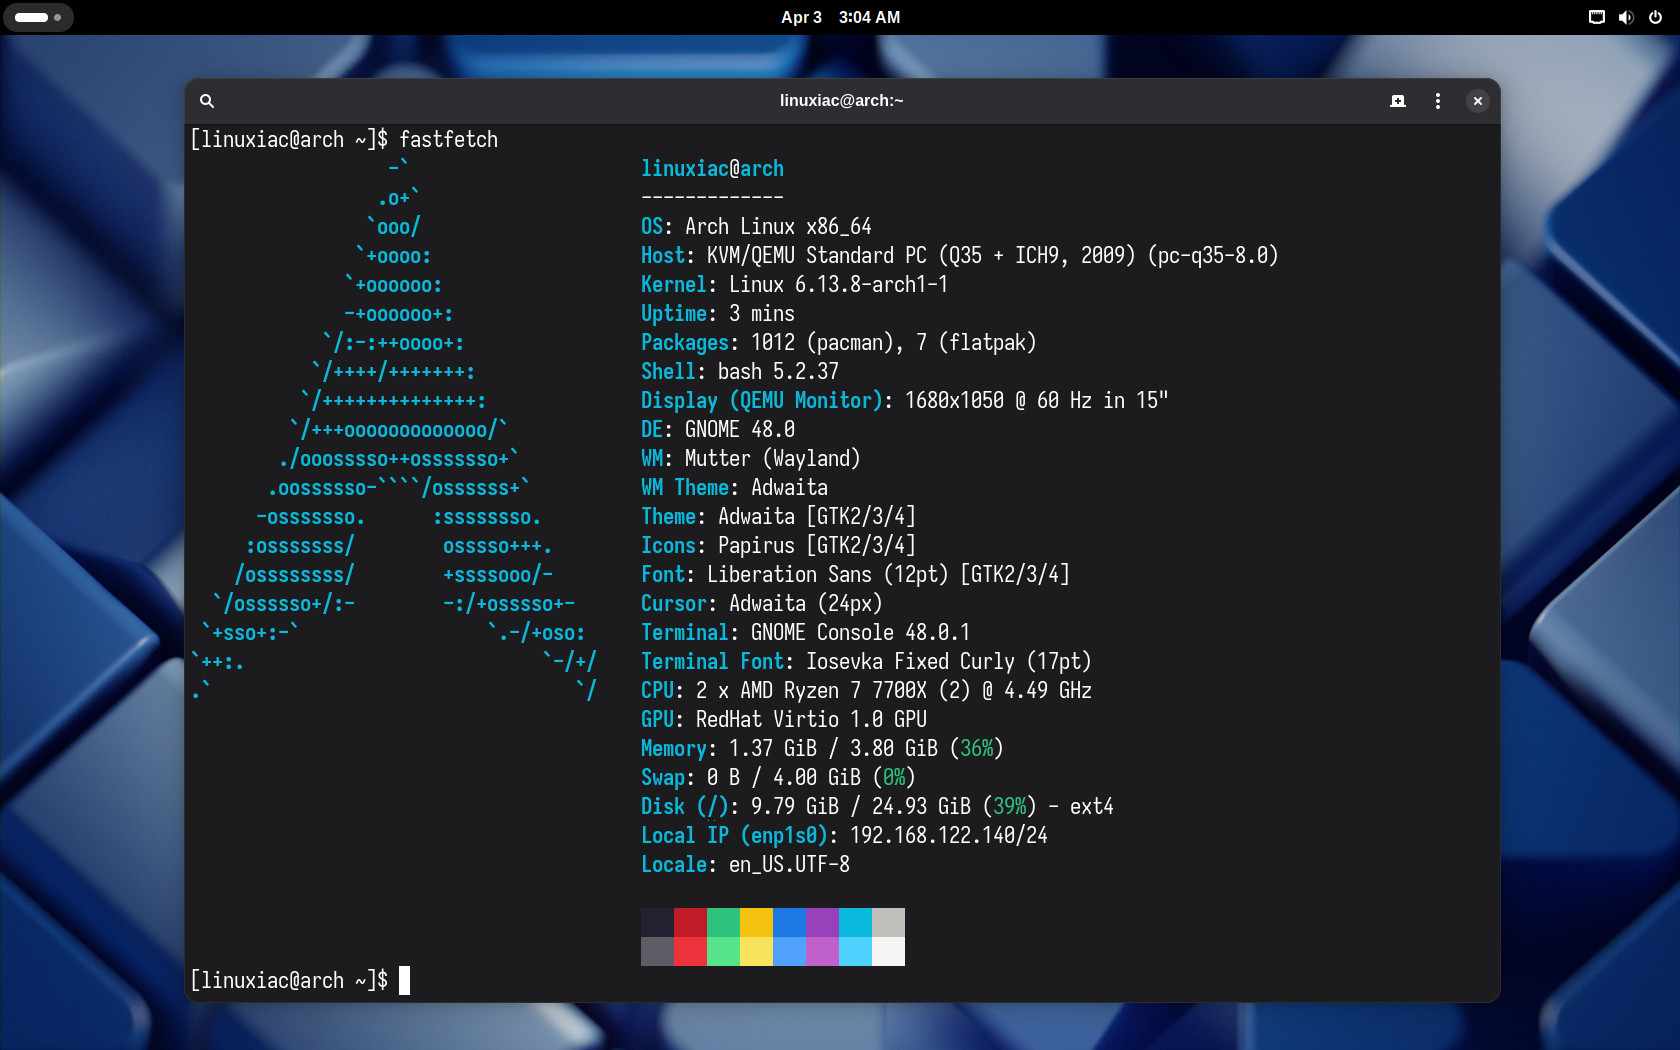Click the 'GPU: RedHat Virtio 1.0 GPU' line
Viewport: 1680px width, 1050px height.
784,720
